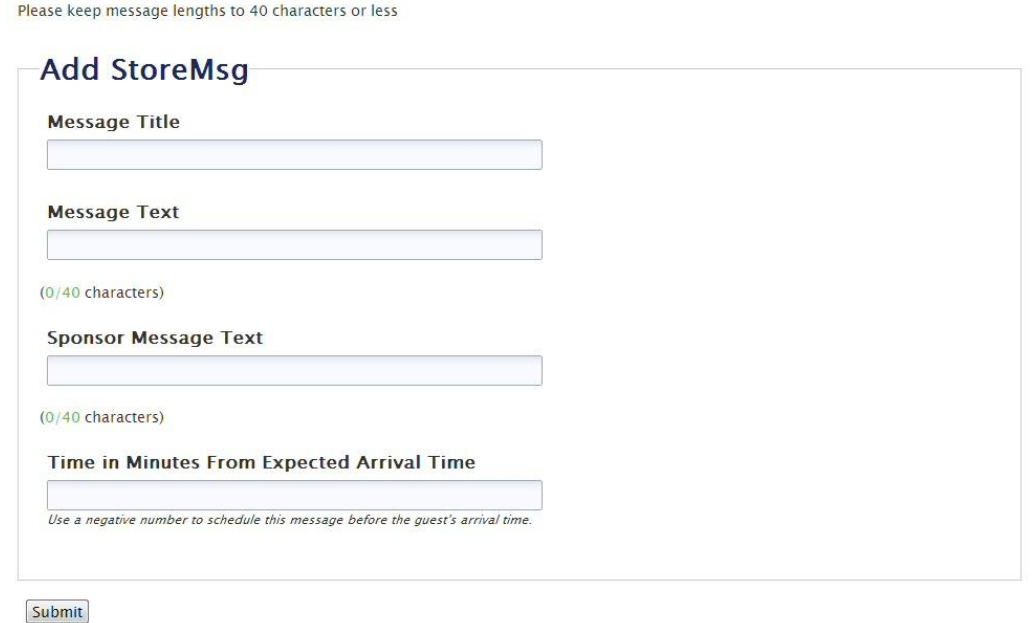
Task: Click the "40" limit below Message Text
Action: click(x=69, y=293)
